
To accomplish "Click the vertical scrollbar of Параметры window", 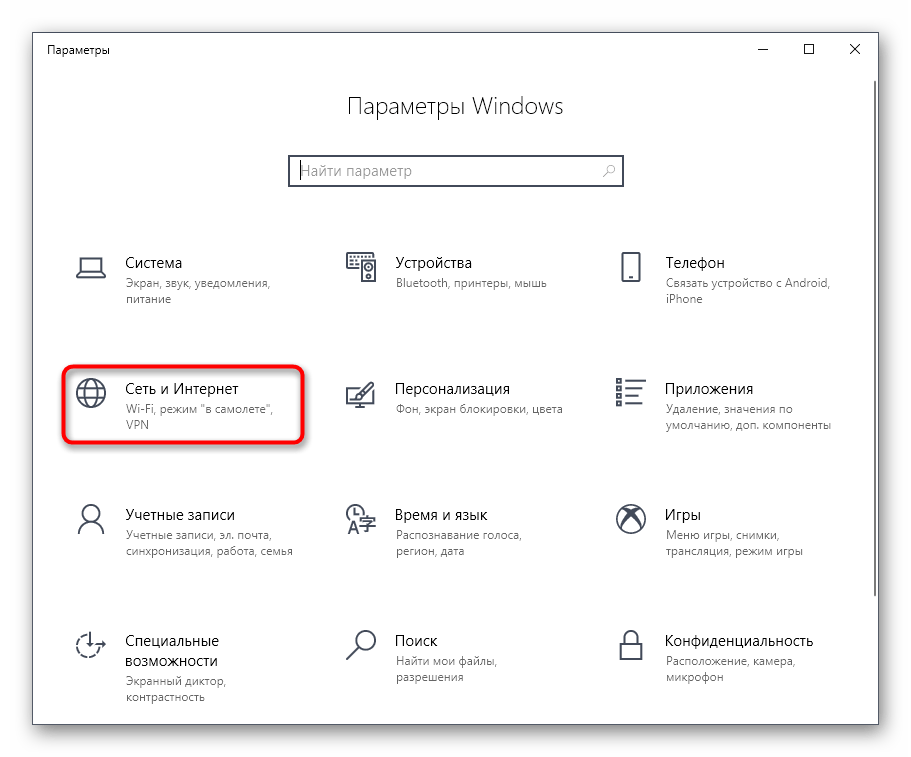I will 874,338.
